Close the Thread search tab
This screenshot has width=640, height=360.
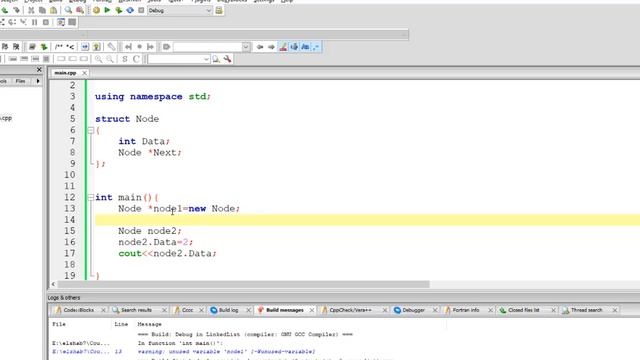(x=615, y=310)
